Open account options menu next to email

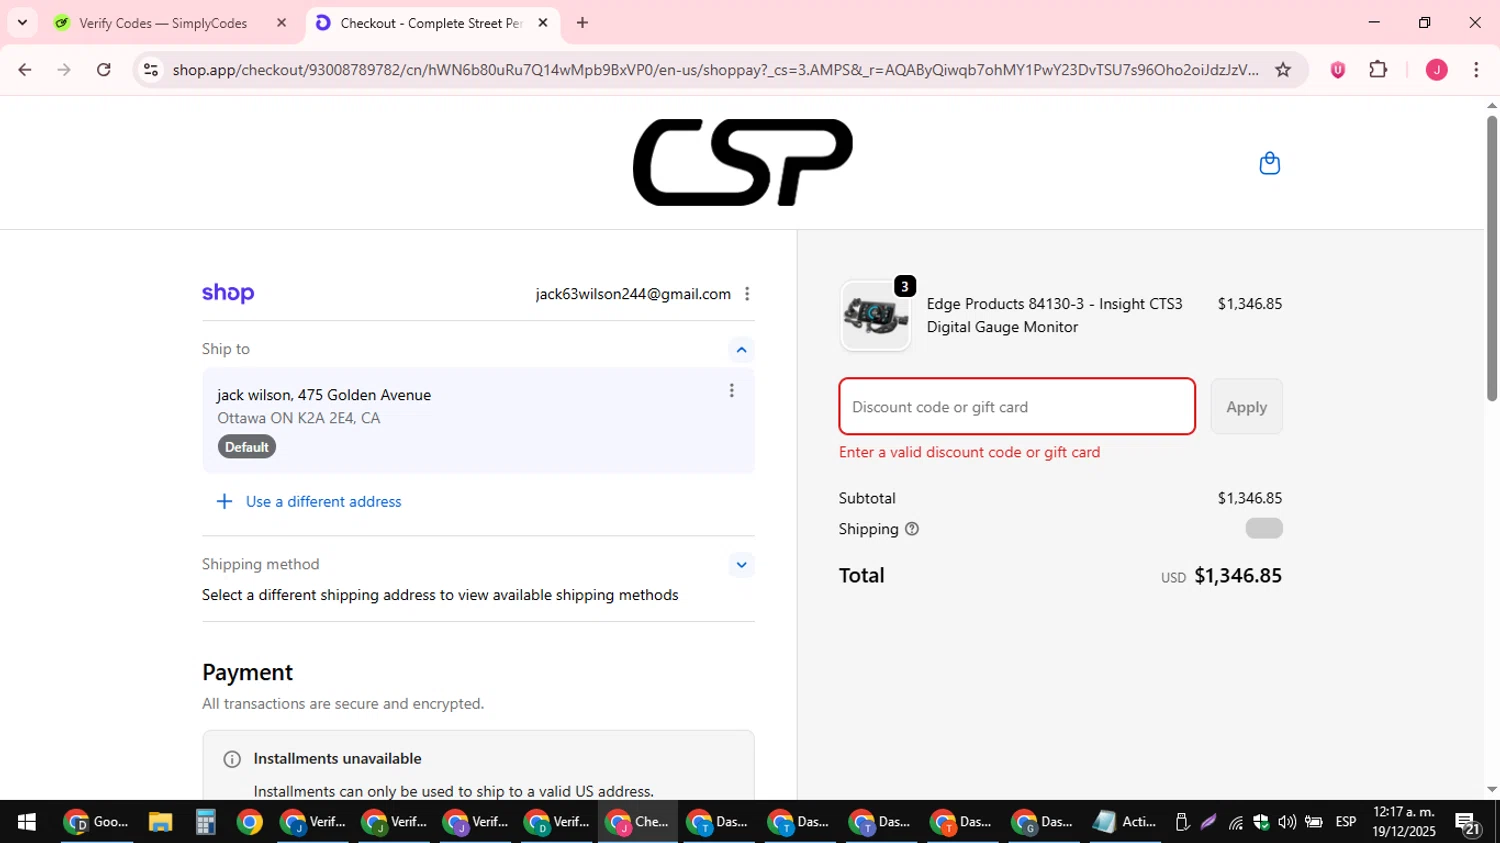(x=747, y=294)
